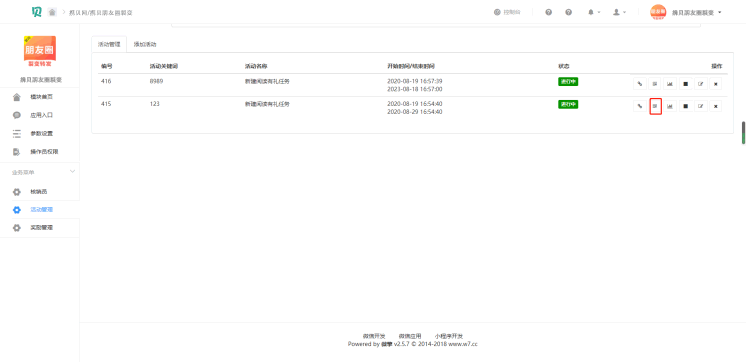This screenshot has width=746, height=362.
Task: Click the end time "2020-08-29 16:54:40"
Action: pos(414,112)
